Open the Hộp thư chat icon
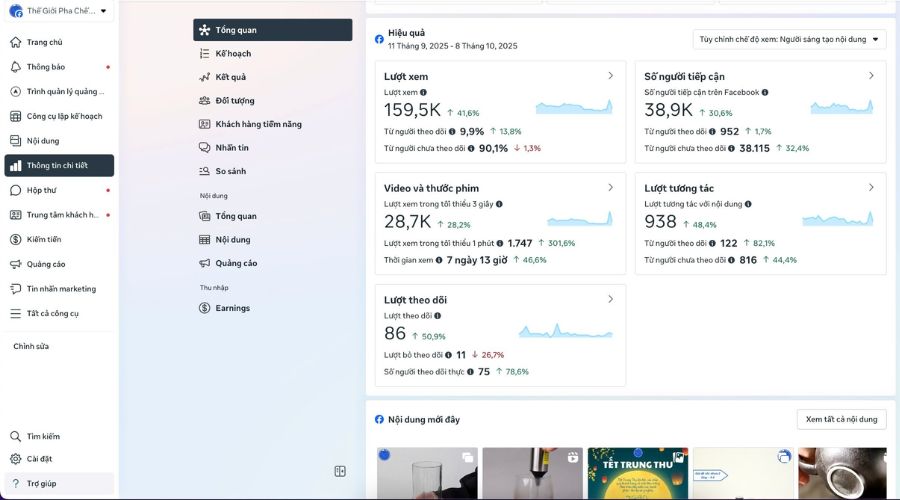The width and height of the screenshot is (900, 500). 15,190
